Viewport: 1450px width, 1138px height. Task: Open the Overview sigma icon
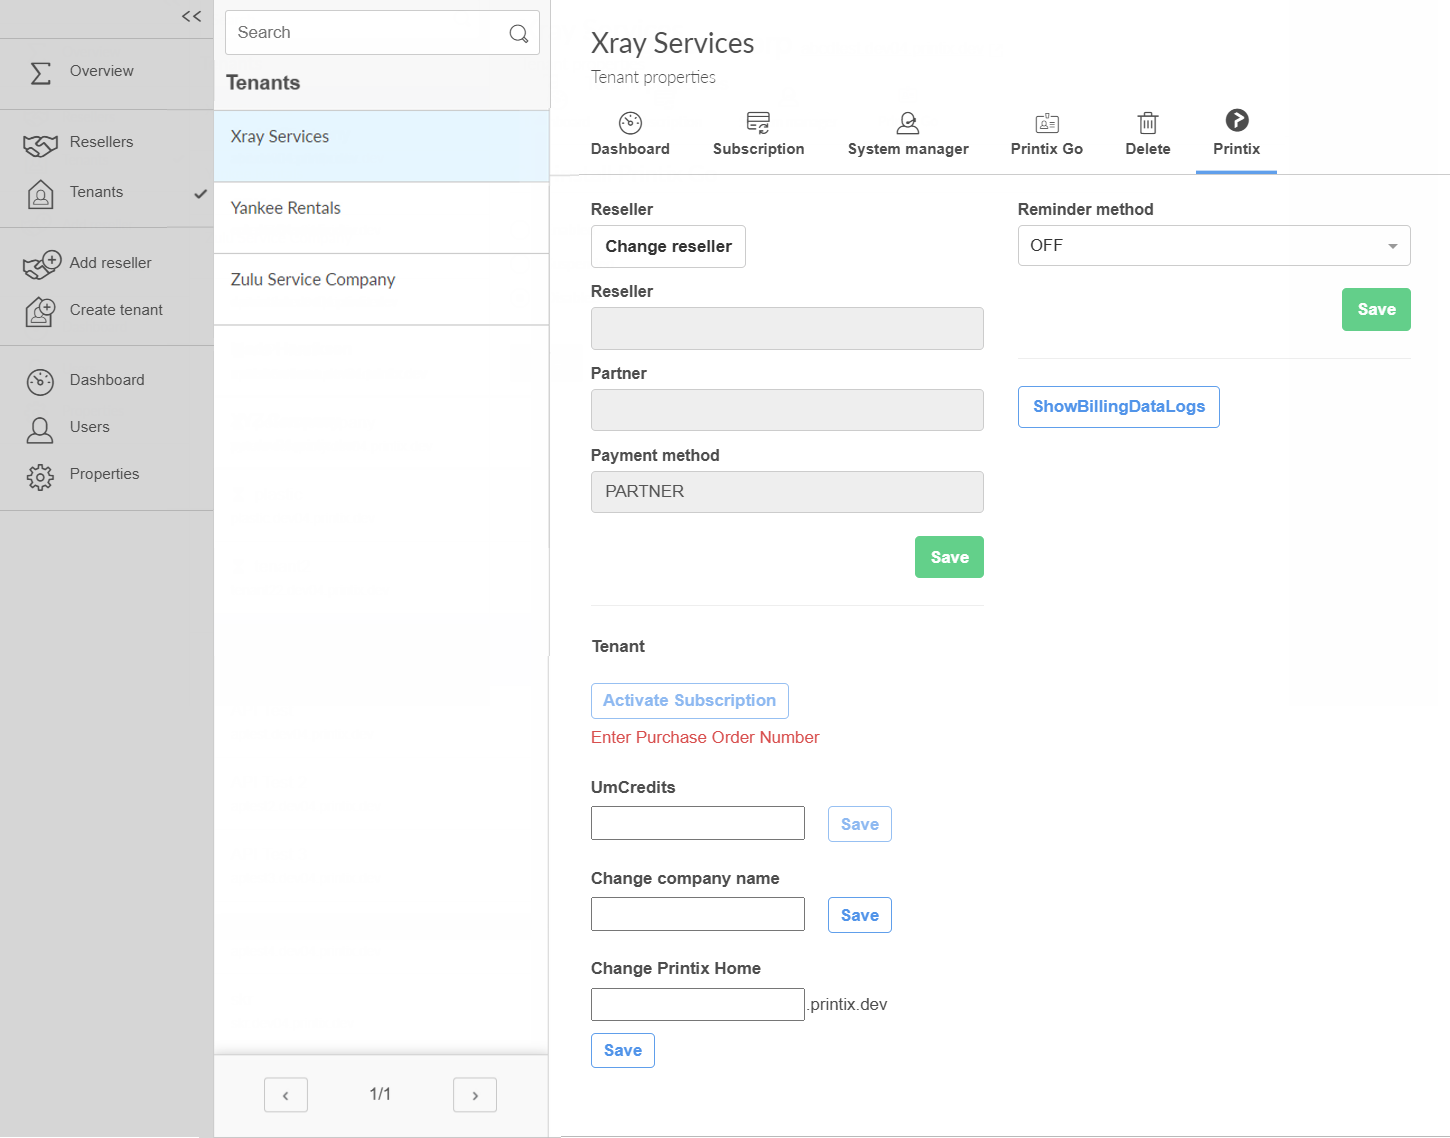coord(41,72)
